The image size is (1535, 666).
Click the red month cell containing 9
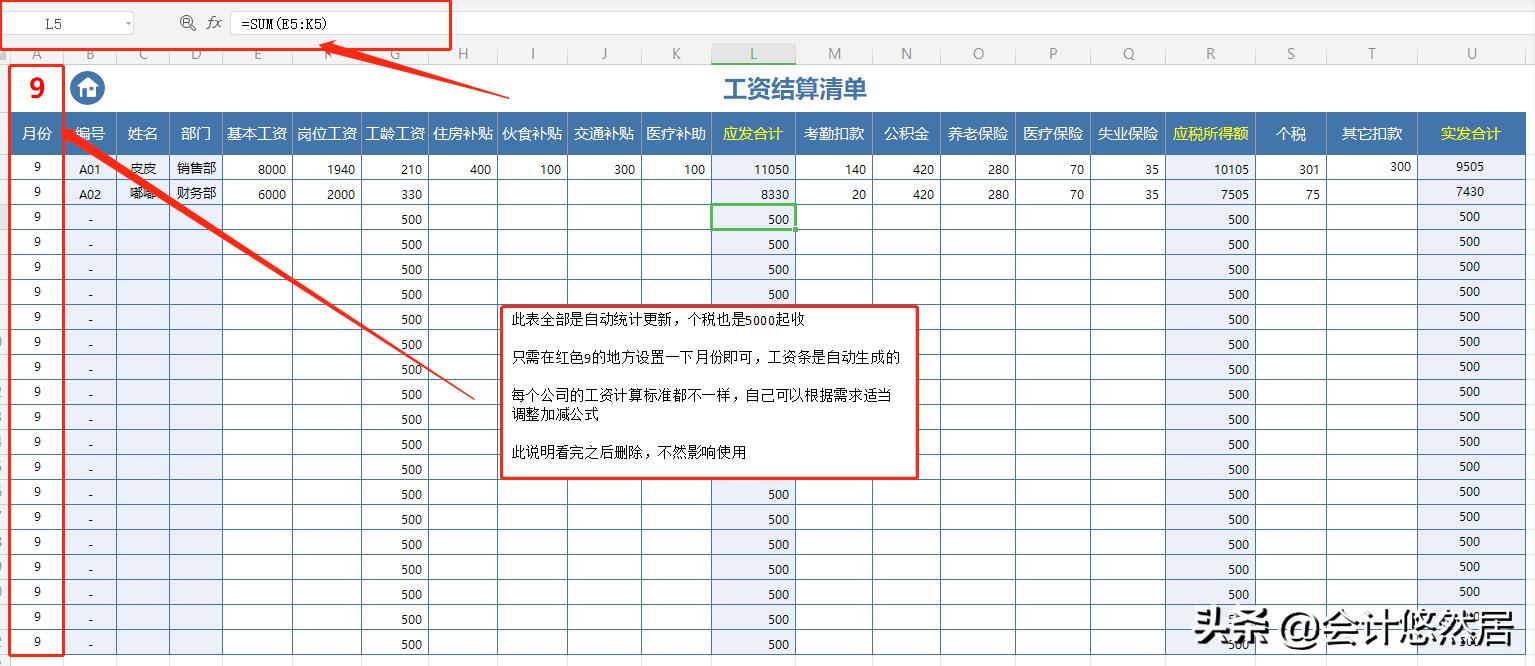click(x=37, y=87)
